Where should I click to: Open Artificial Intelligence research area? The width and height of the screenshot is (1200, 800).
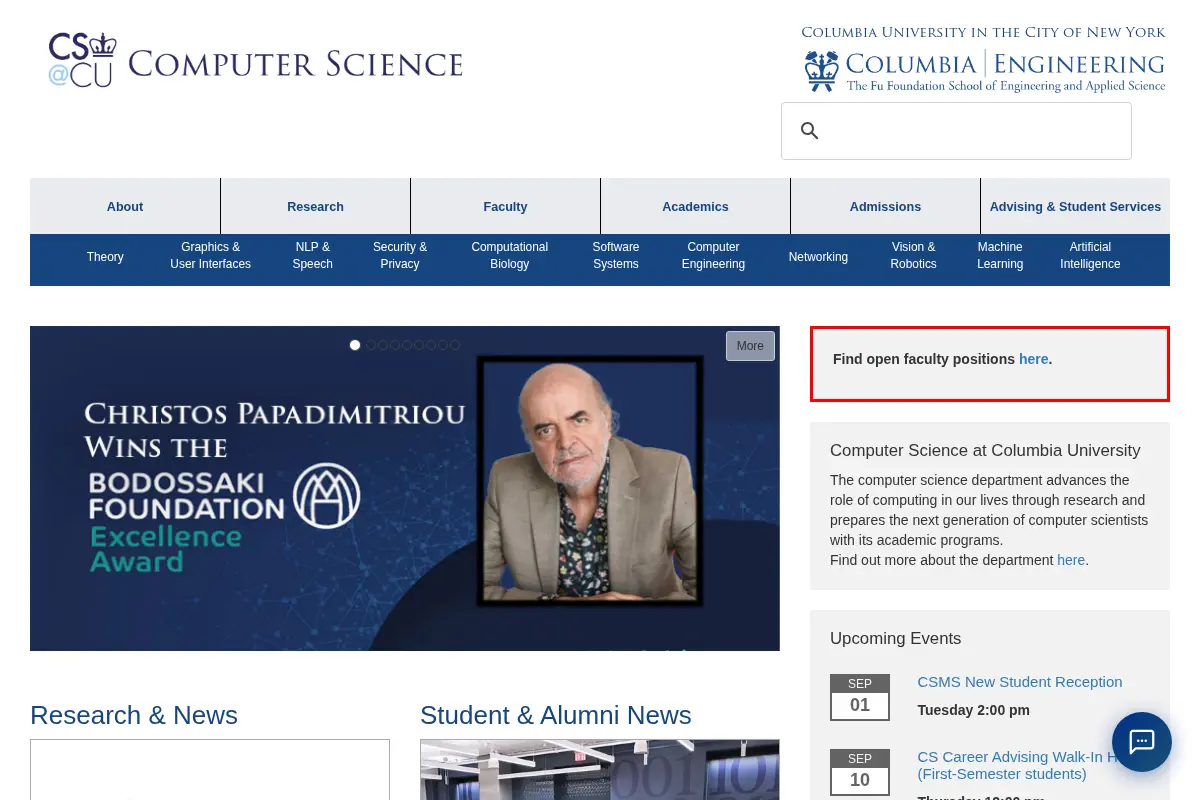coord(1090,256)
